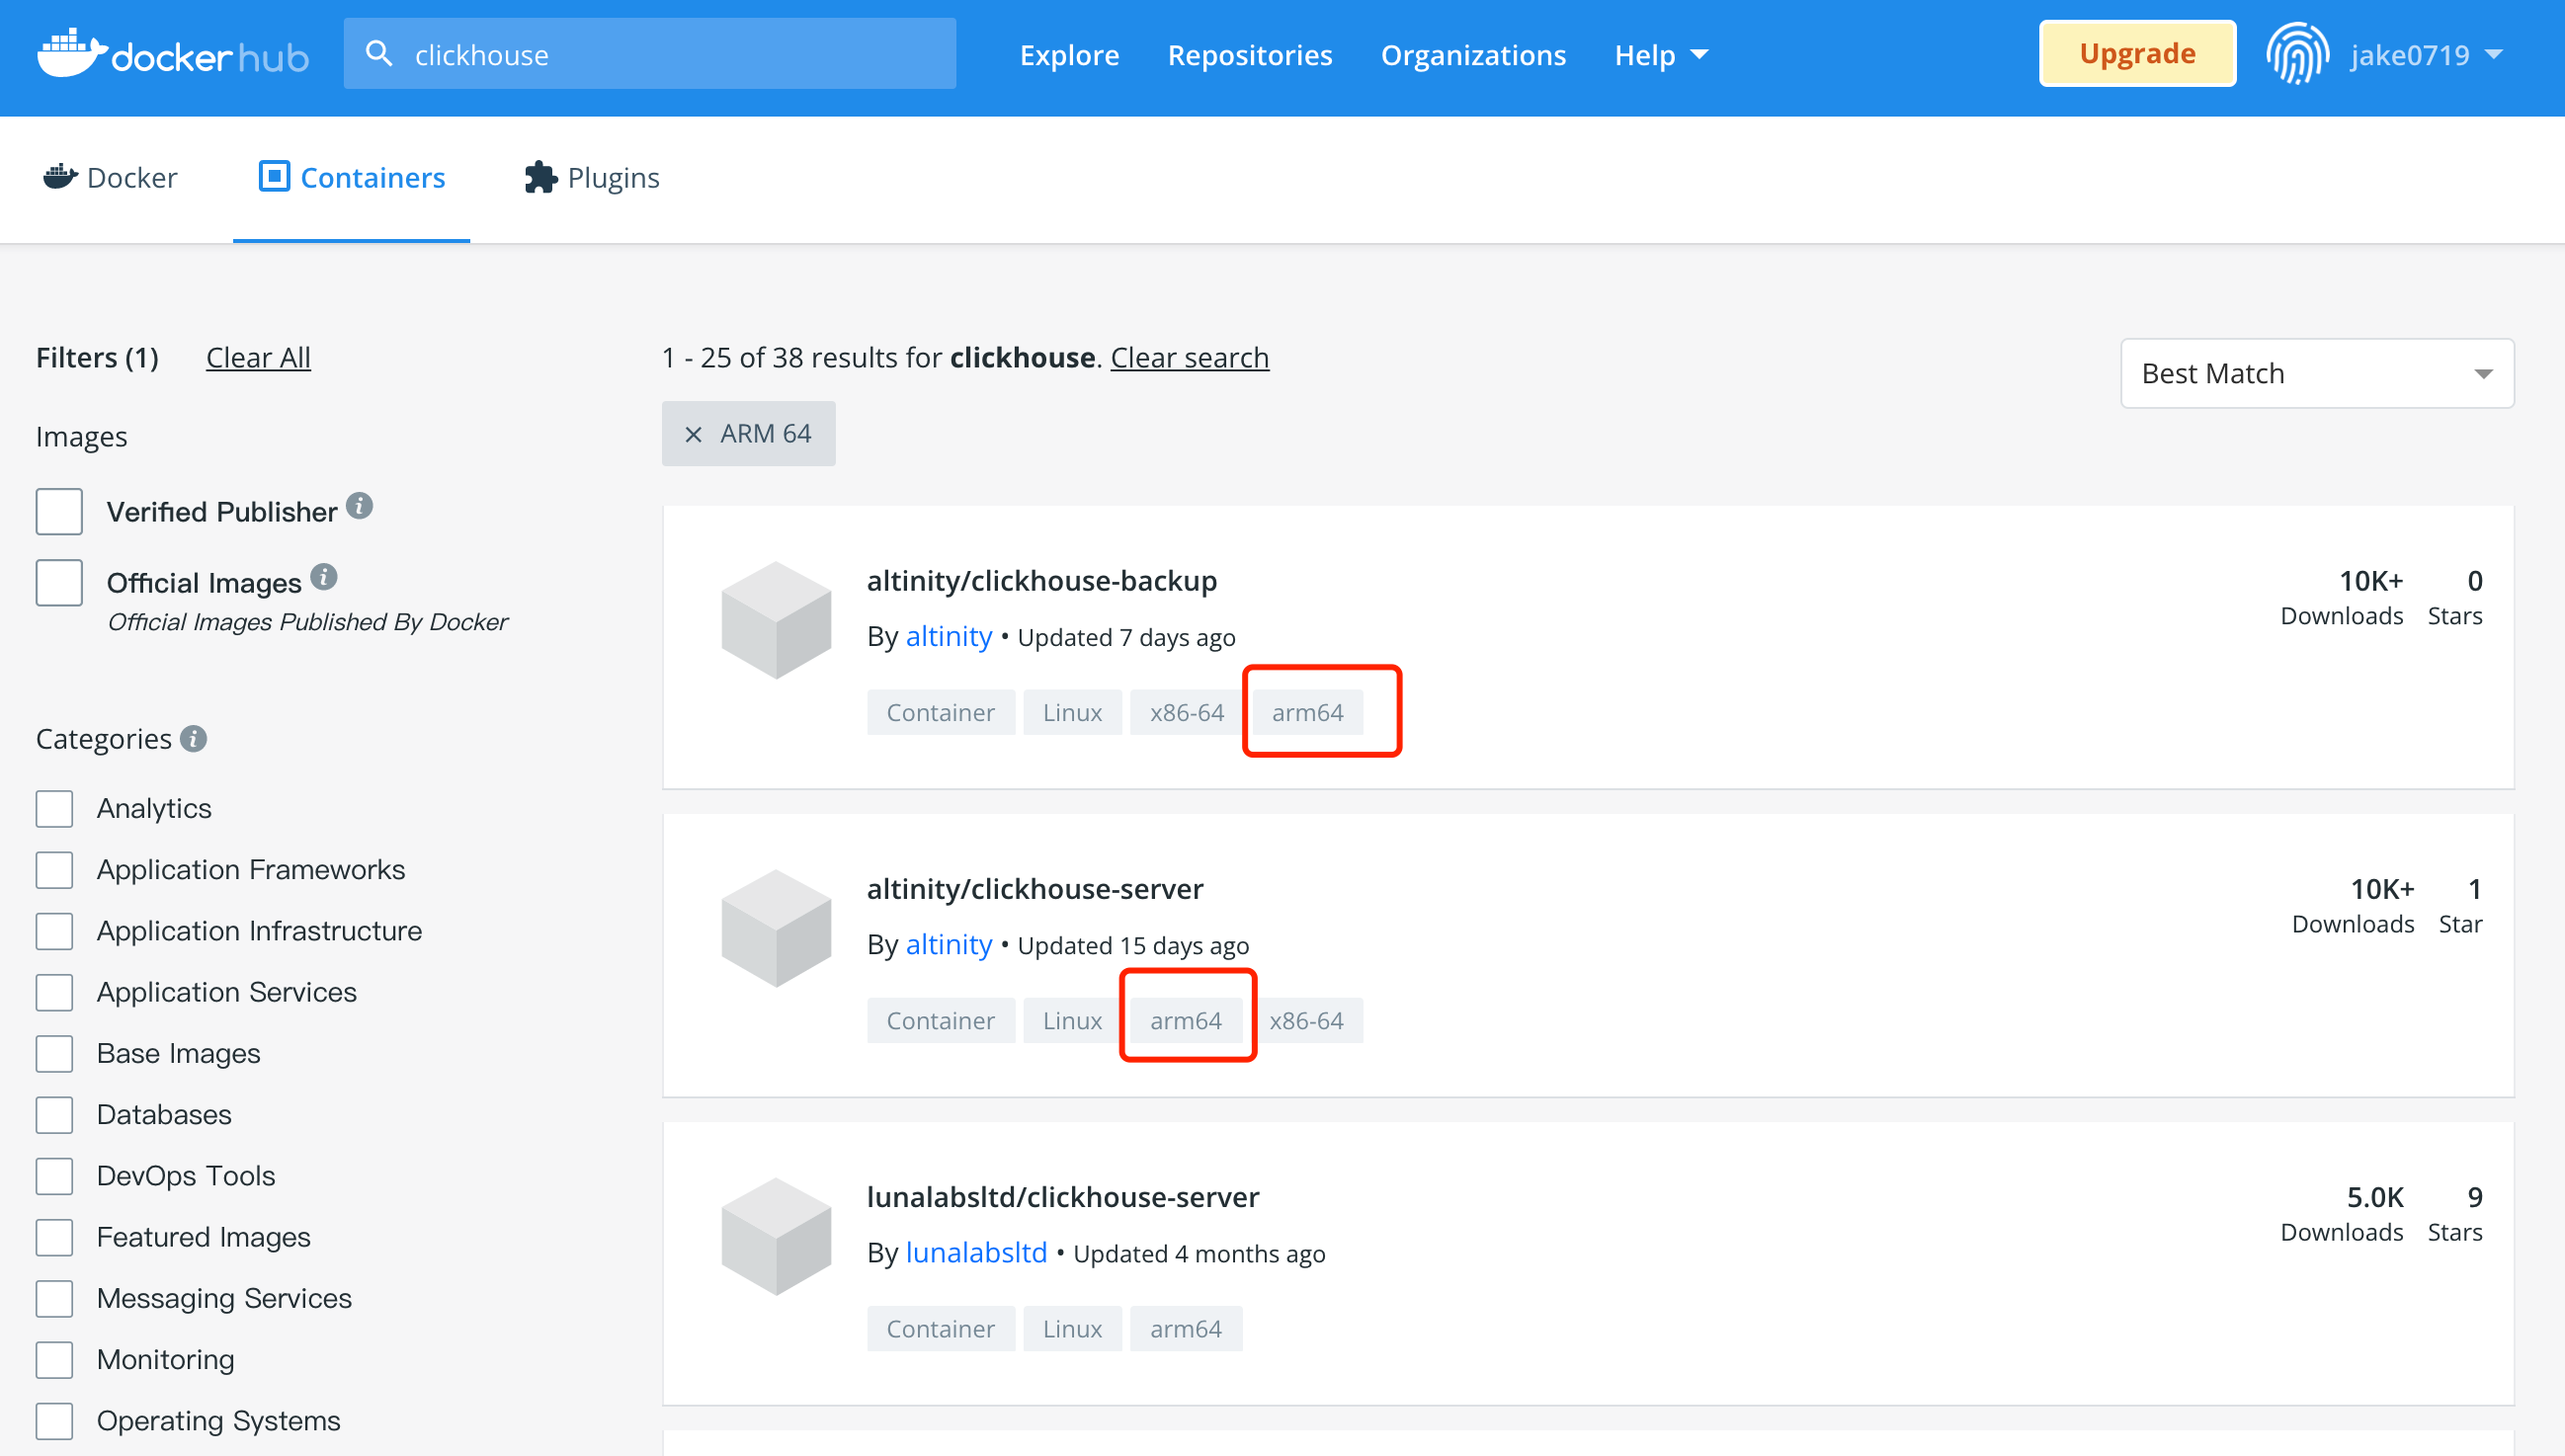Click the Plugins tab icon
This screenshot has width=2565, height=1456.
pos(539,178)
